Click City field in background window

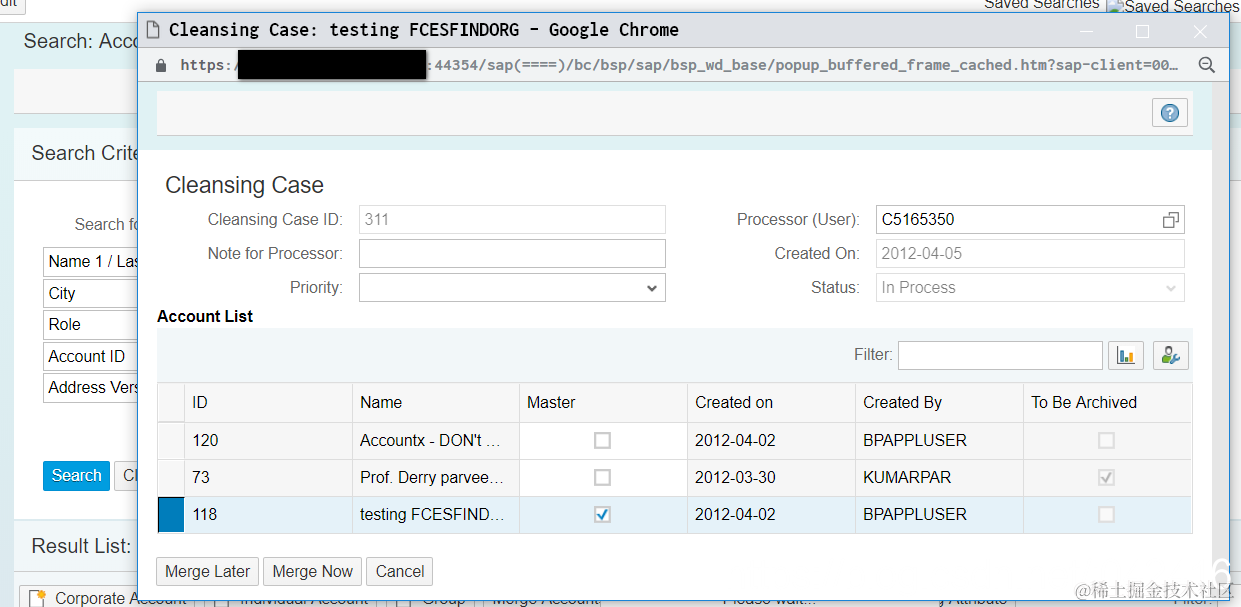click(90, 293)
